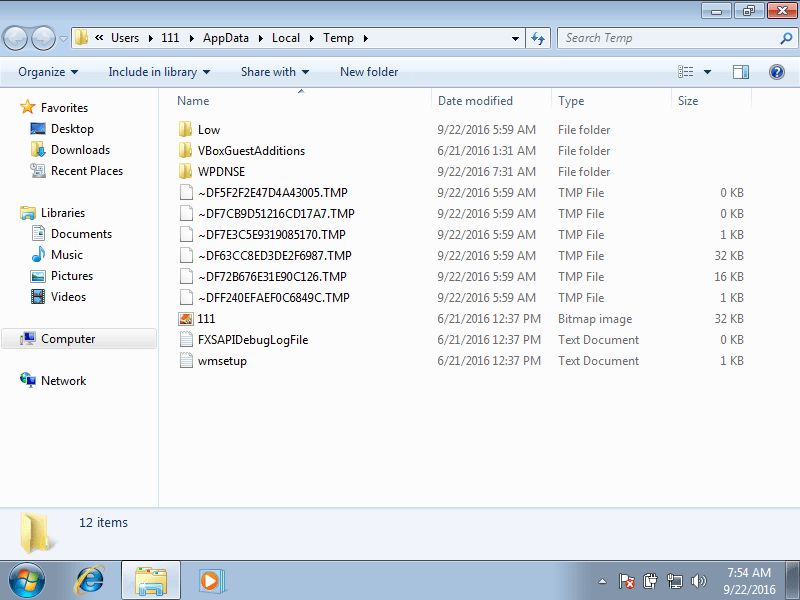Click Libraries in navigation pane
This screenshot has height=600, width=800.
pyautogui.click(x=63, y=213)
